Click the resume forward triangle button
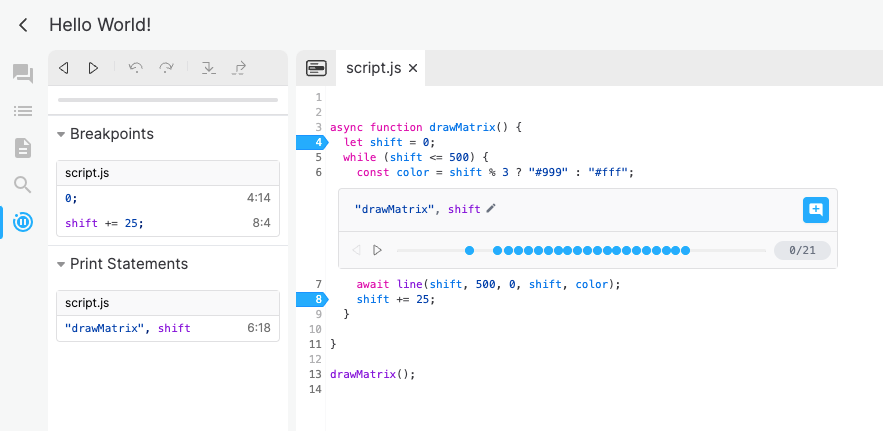 click(x=93, y=68)
